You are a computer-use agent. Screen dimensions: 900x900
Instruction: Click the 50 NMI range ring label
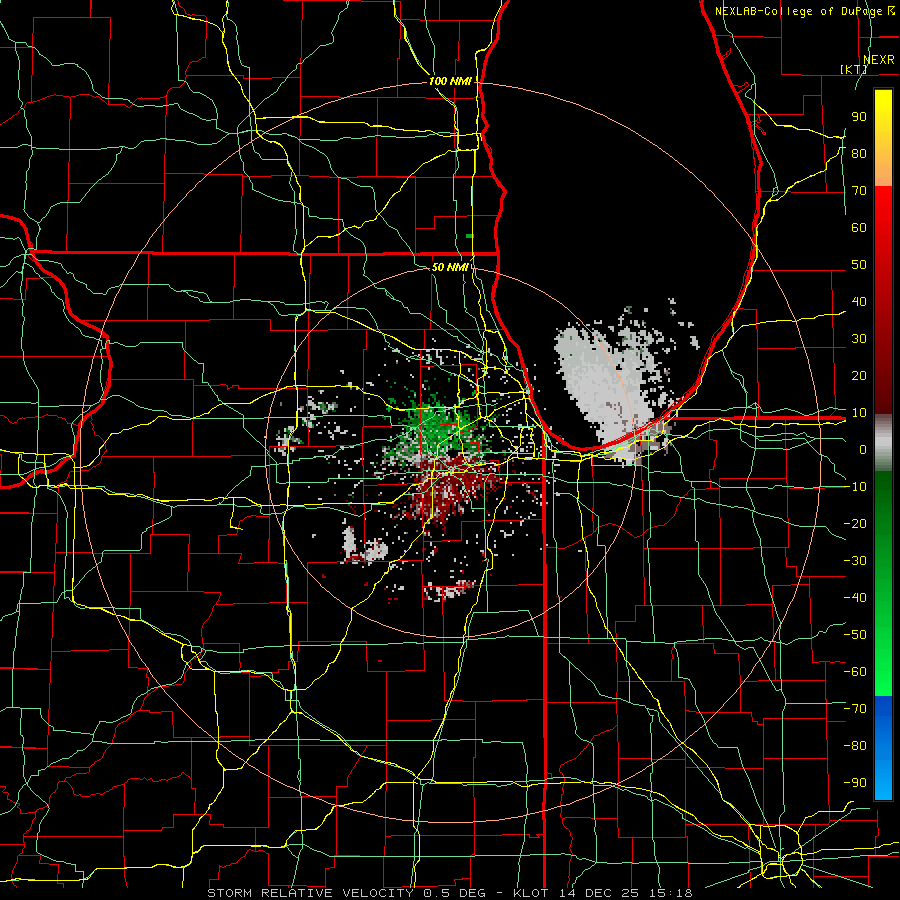[450, 267]
